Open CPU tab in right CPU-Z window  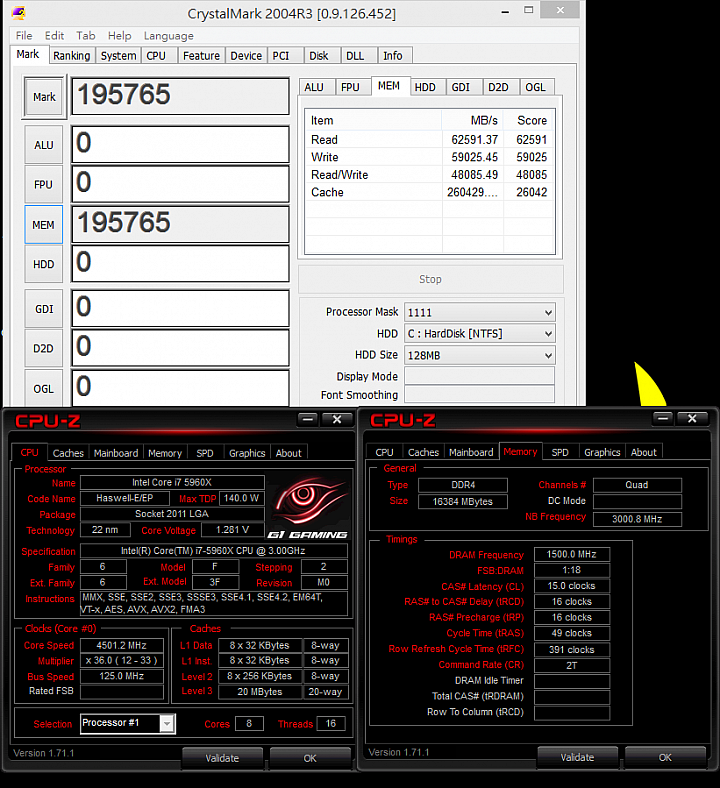click(384, 452)
